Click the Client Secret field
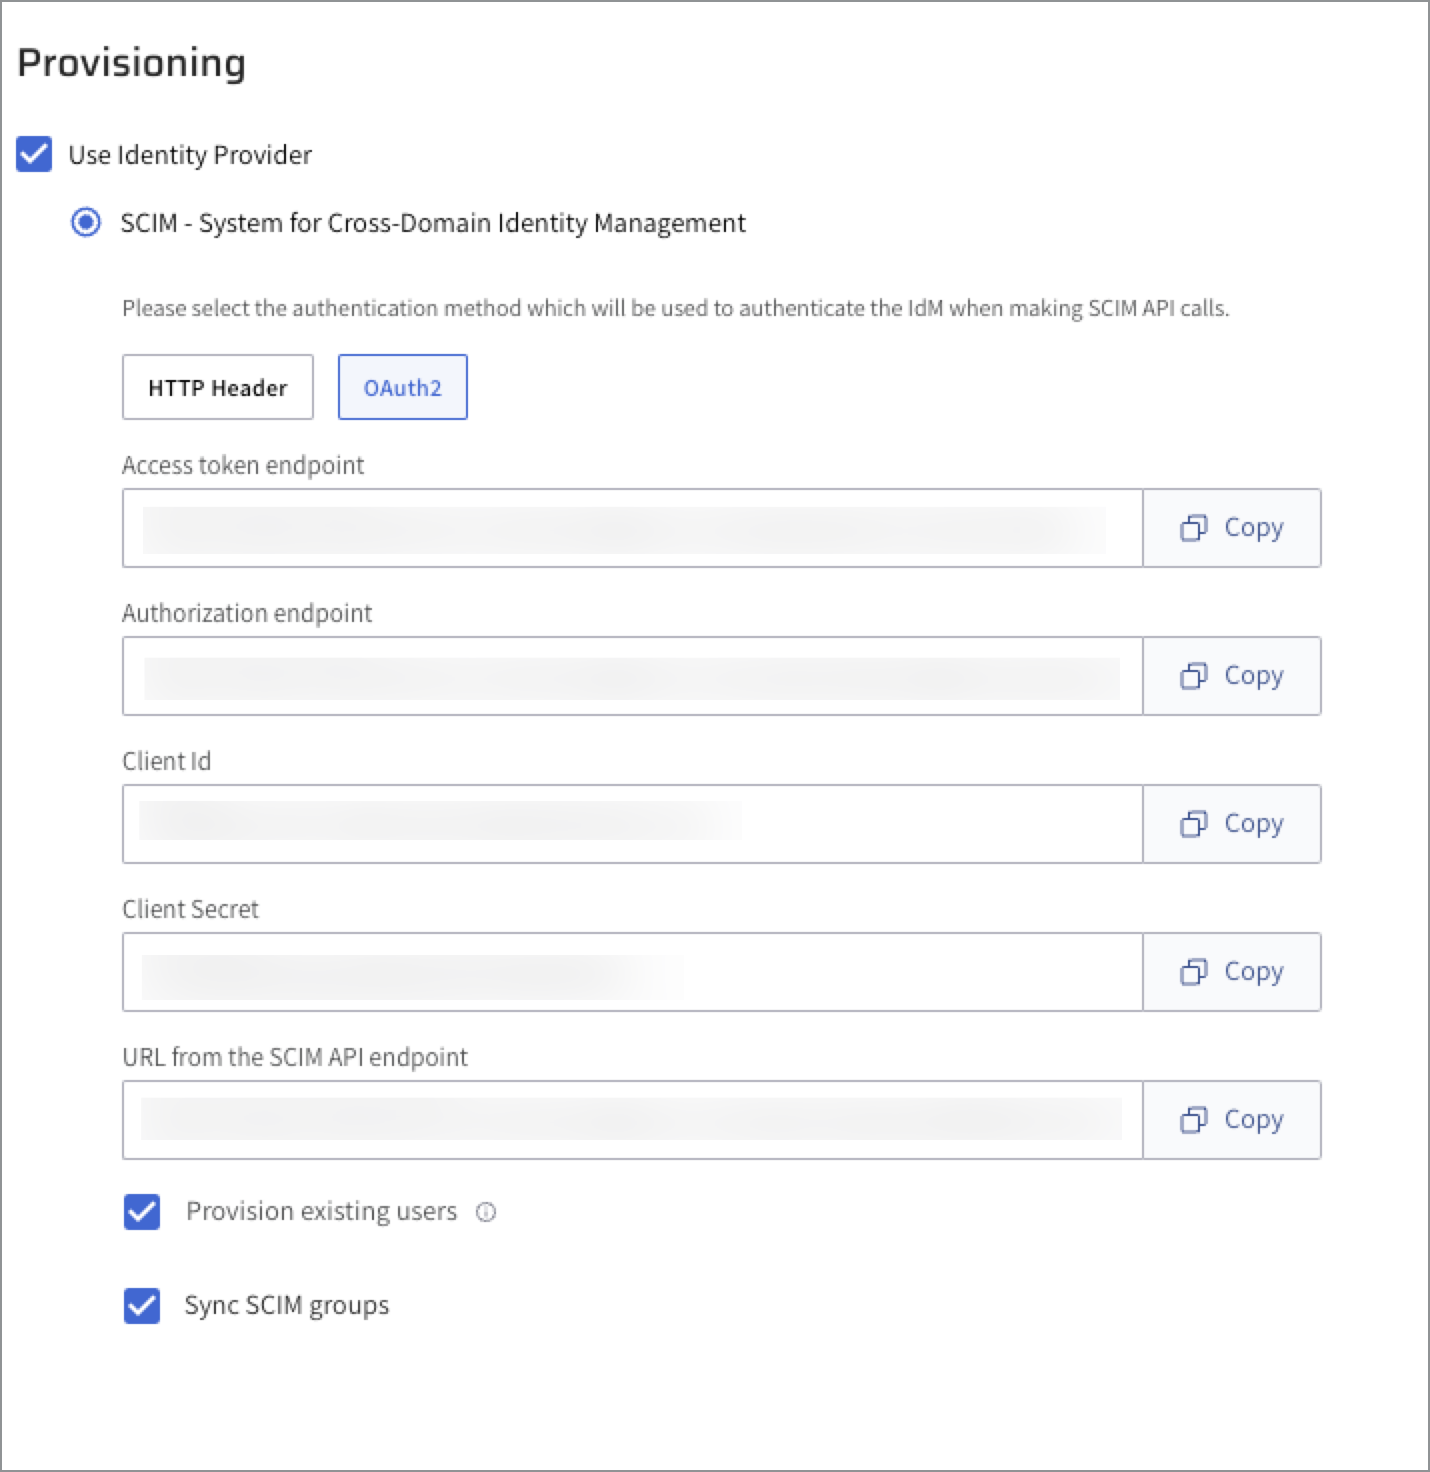The image size is (1430, 1472). tap(632, 972)
